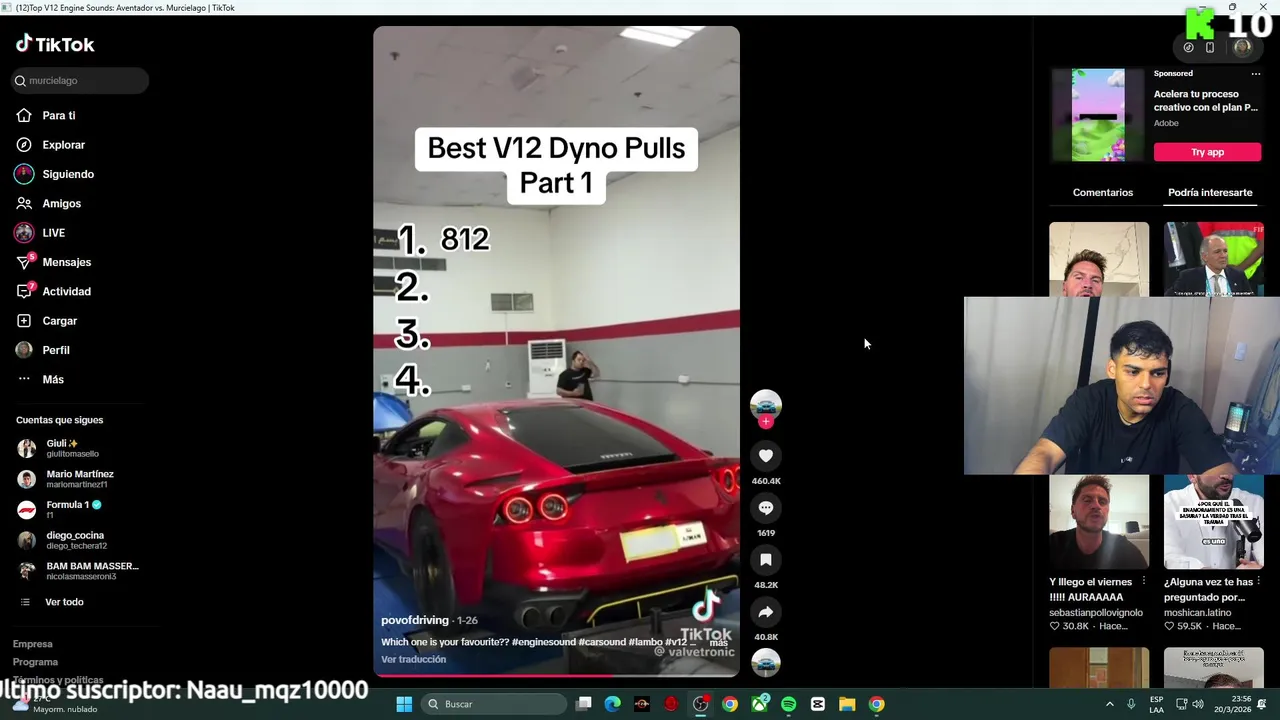Open the profile avatar in top bar
The height and width of the screenshot is (720, 1280).
tap(1242, 47)
